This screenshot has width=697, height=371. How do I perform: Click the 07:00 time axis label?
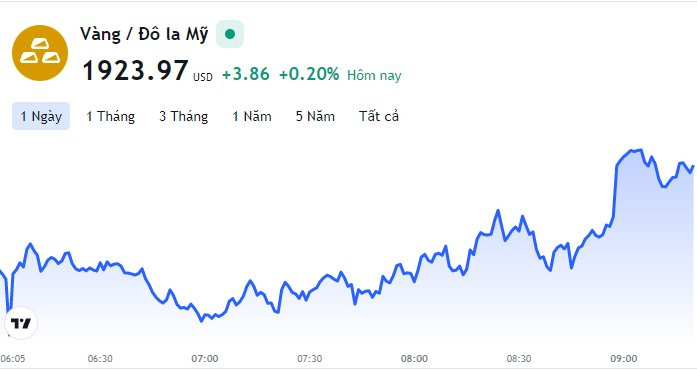pos(205,359)
